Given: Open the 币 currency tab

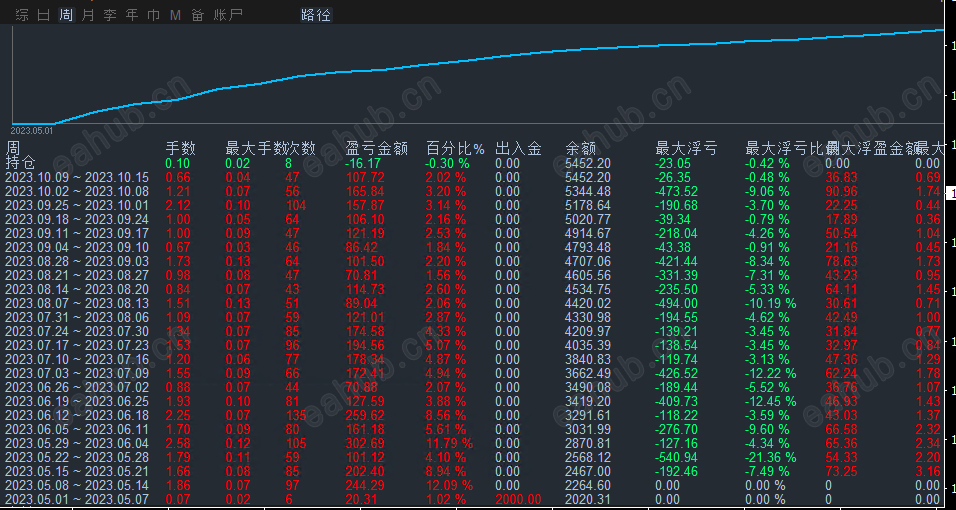Looking at the screenshot, I should coord(154,15).
